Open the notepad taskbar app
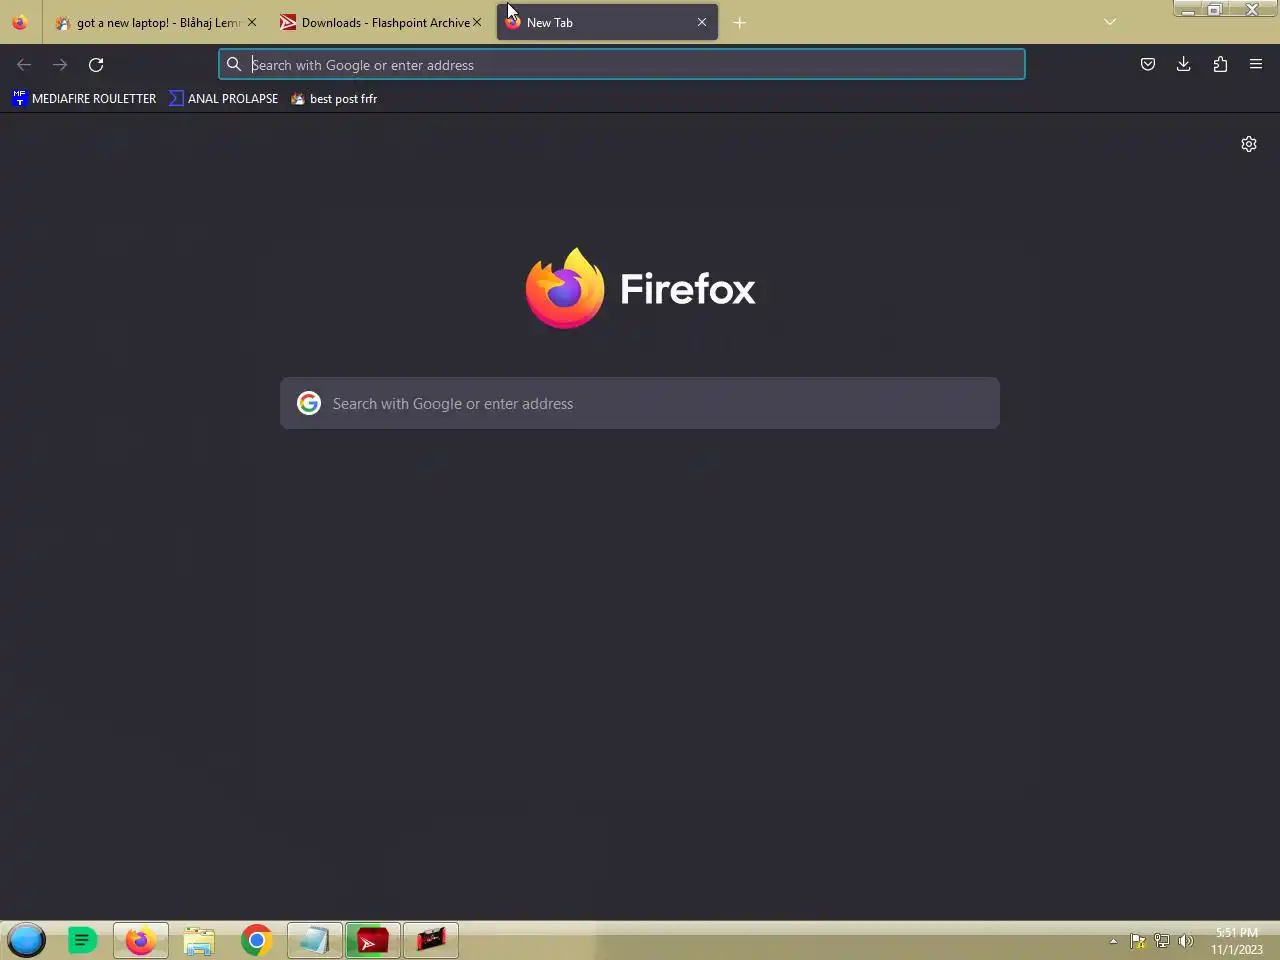This screenshot has width=1280, height=960. pyautogui.click(x=315, y=941)
